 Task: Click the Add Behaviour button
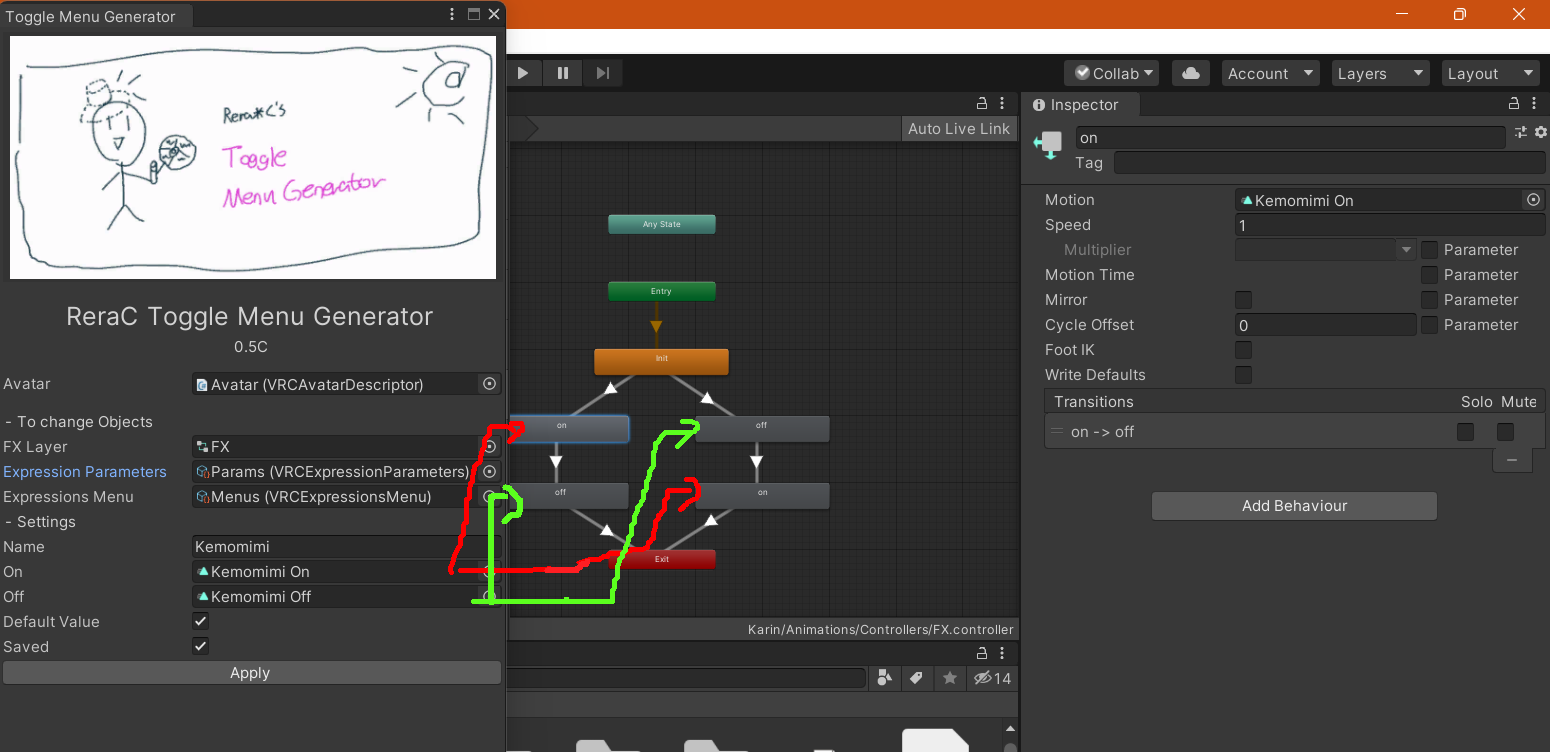pos(1294,506)
